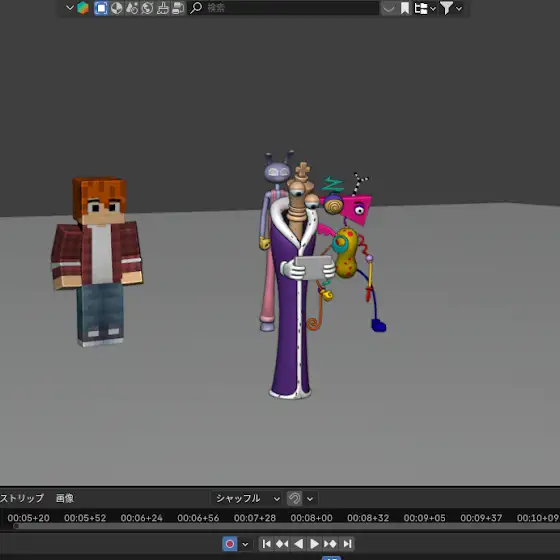Click the 00:09+05 time label
560x560 pixels.
pyautogui.click(x=425, y=518)
